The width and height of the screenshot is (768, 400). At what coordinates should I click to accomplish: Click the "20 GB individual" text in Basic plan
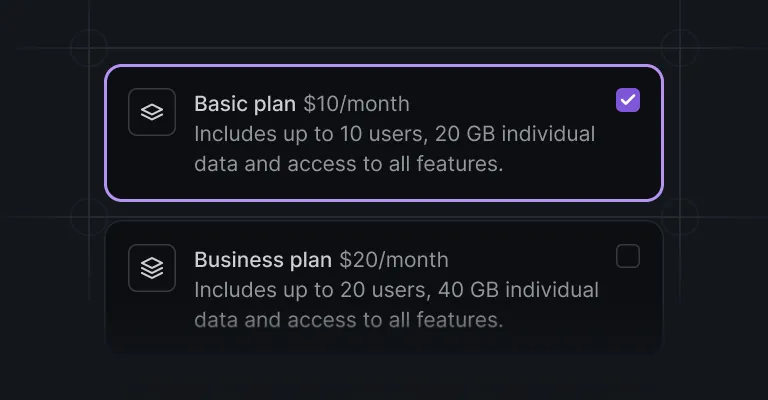coord(515,134)
